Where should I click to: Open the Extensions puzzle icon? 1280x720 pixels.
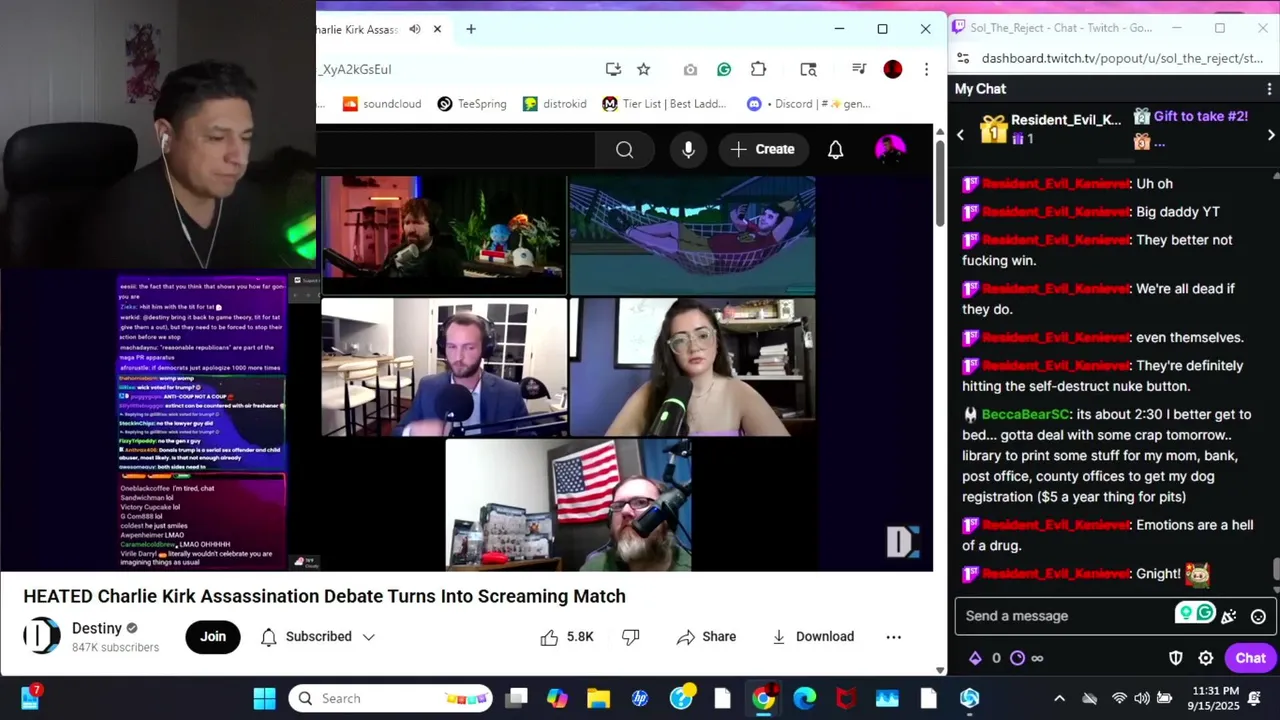point(758,69)
